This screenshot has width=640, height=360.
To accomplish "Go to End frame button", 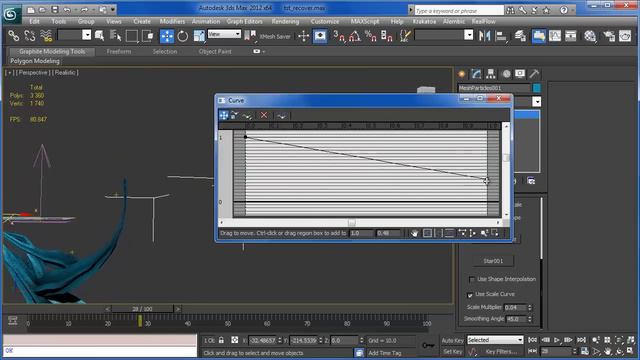I will pos(581,340).
